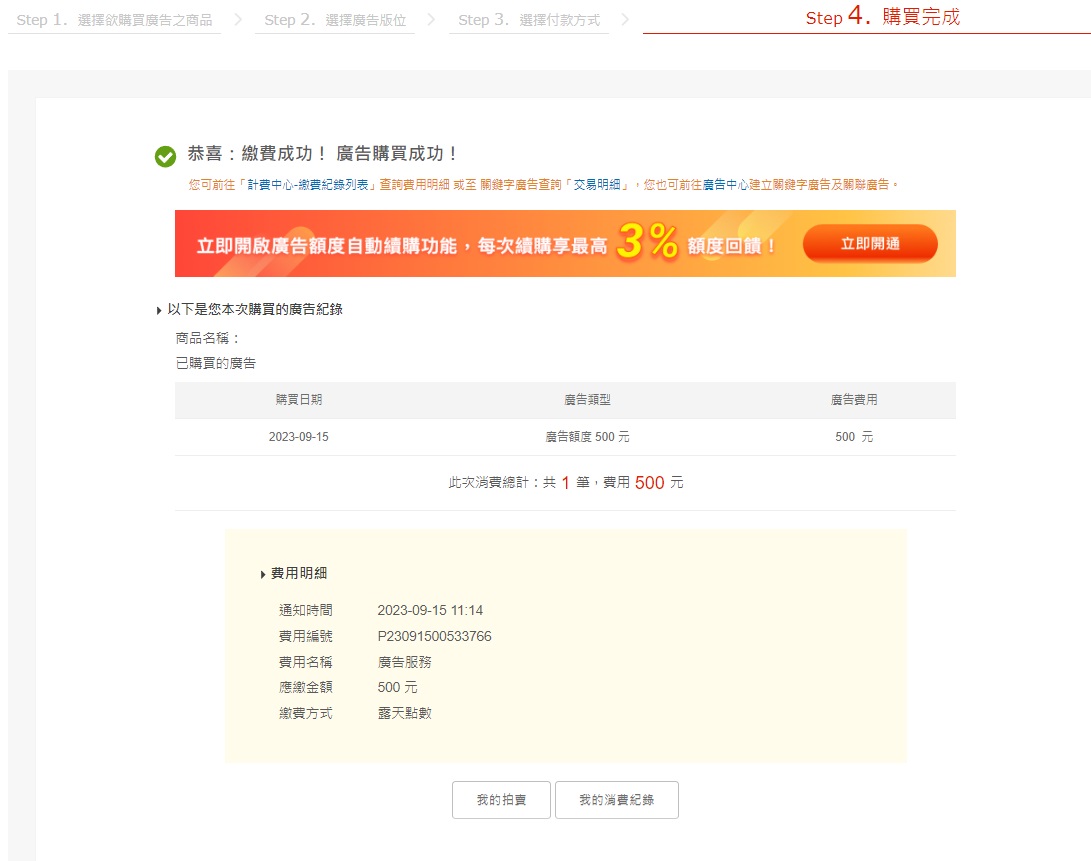Select the Step 4 購買完成 tab
Viewport: 1091px width, 861px height.
click(x=882, y=18)
